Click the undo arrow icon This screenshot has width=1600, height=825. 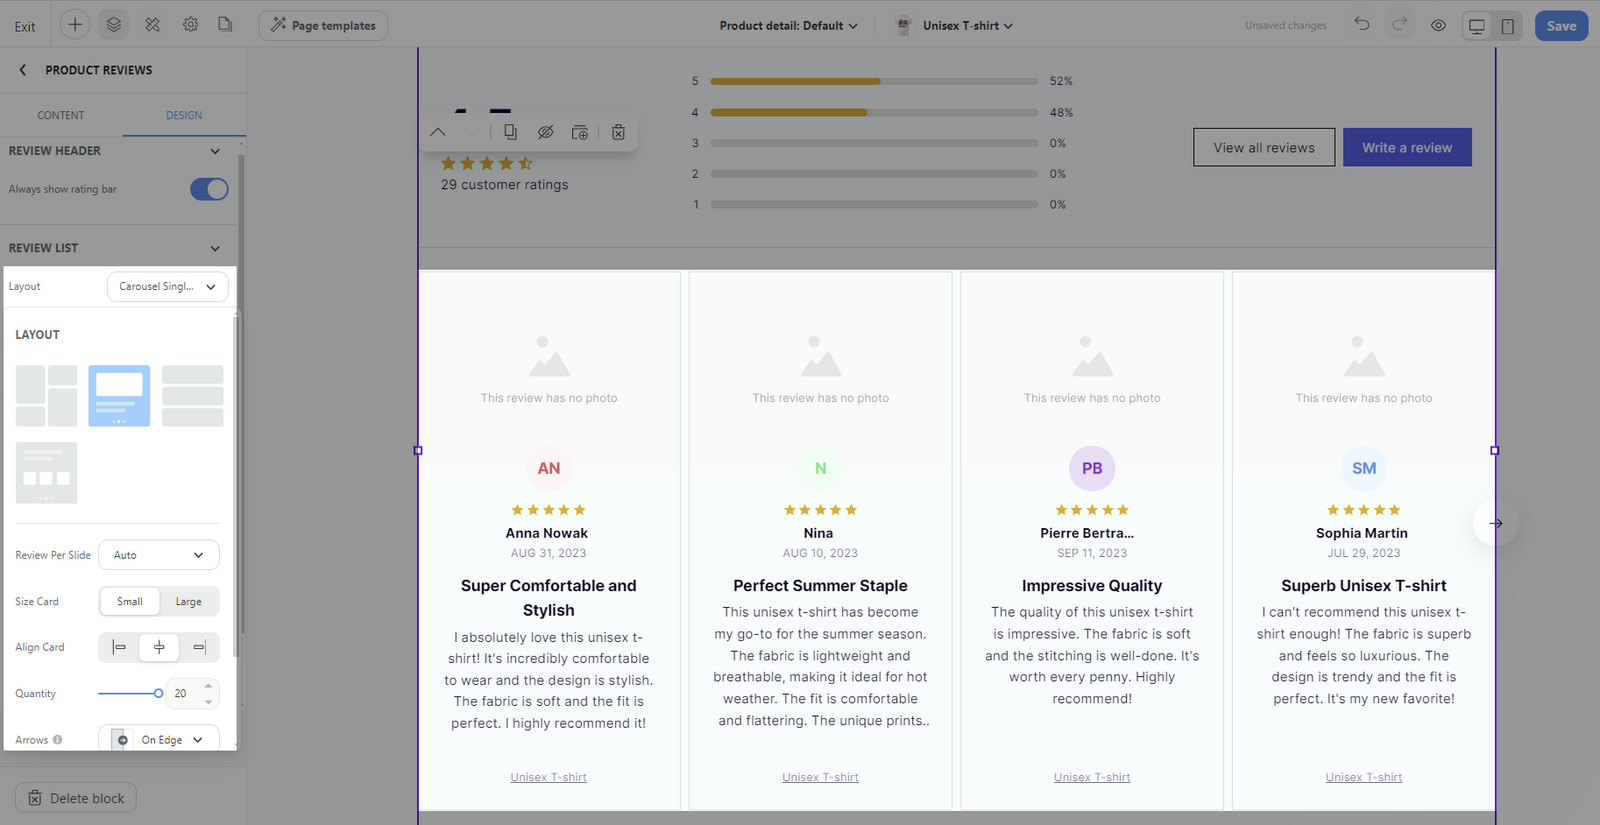tap(1362, 25)
